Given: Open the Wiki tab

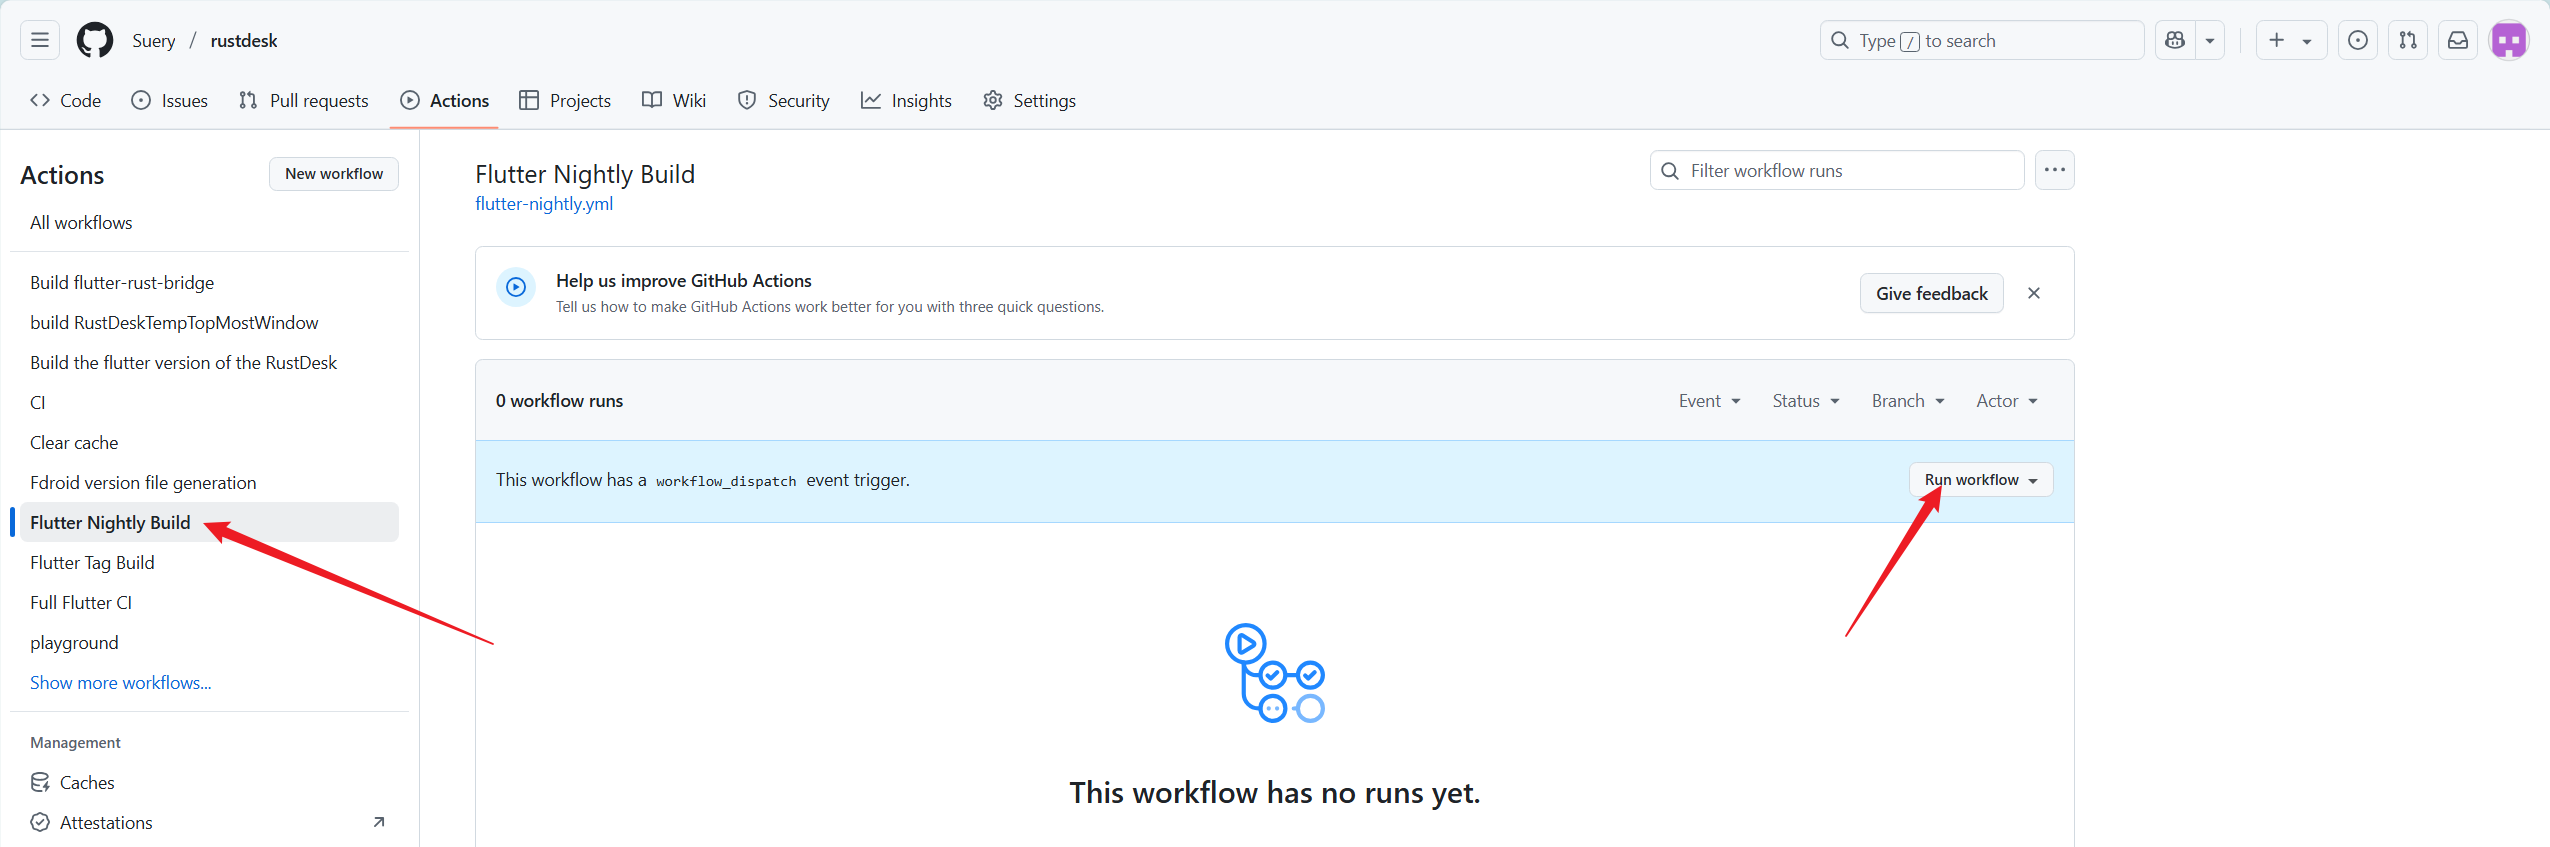Looking at the screenshot, I should [674, 100].
